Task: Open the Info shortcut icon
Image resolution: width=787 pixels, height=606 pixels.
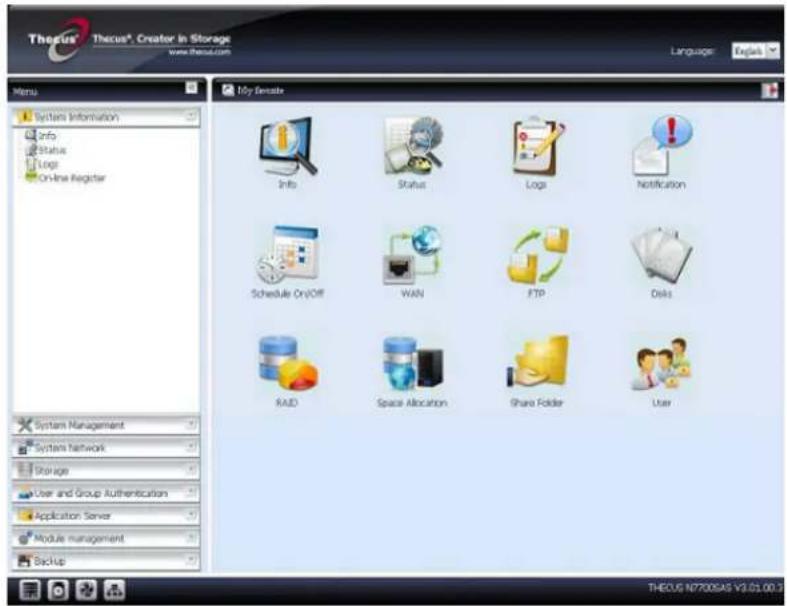Action: [x=288, y=147]
